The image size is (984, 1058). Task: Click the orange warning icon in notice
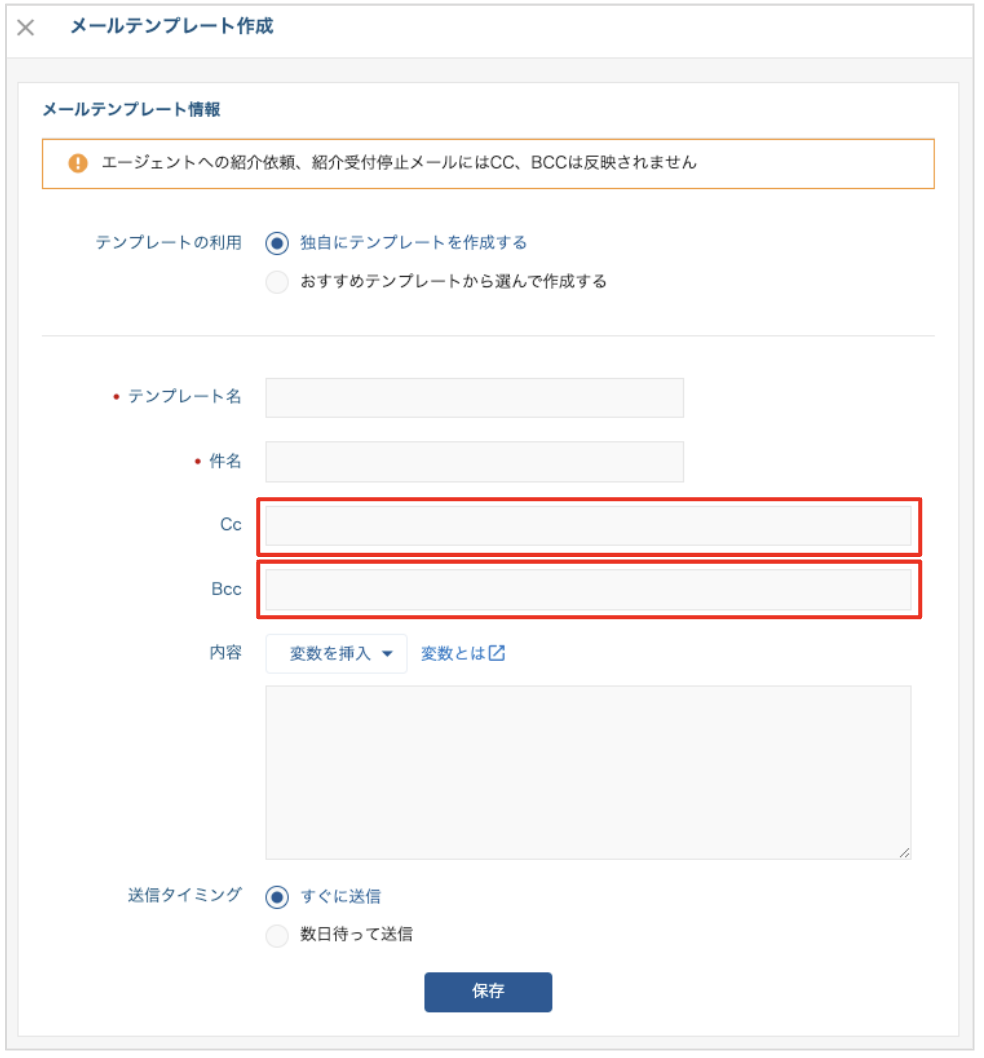click(78, 163)
